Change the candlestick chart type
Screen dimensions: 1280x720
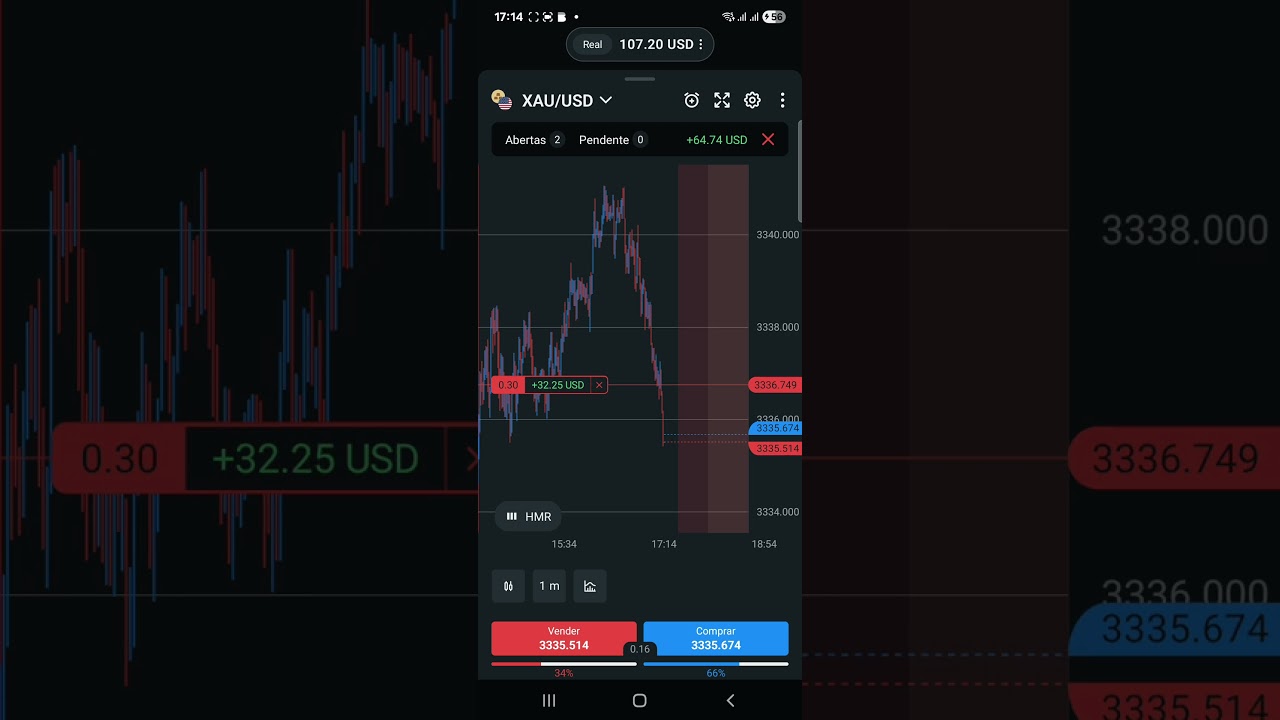(508, 586)
